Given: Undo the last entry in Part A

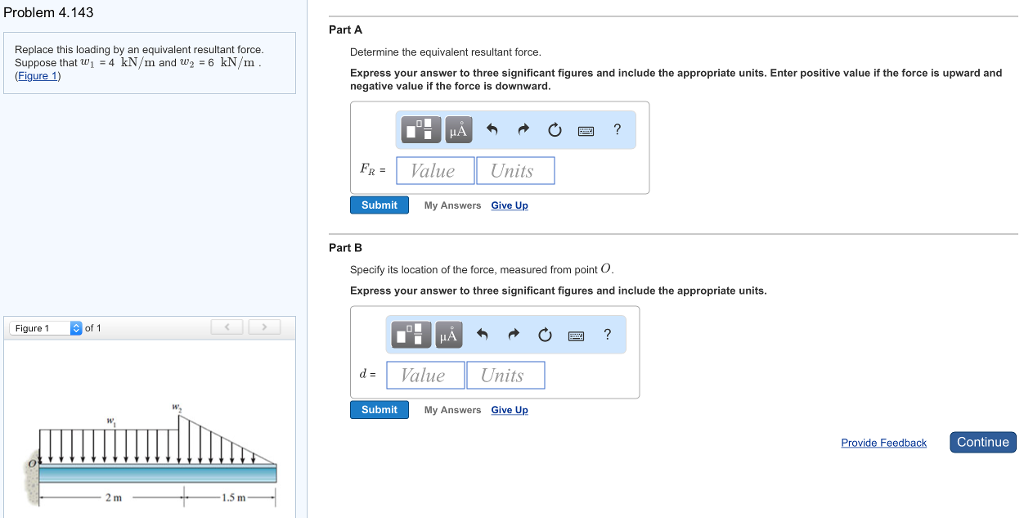Looking at the screenshot, I should (491, 130).
